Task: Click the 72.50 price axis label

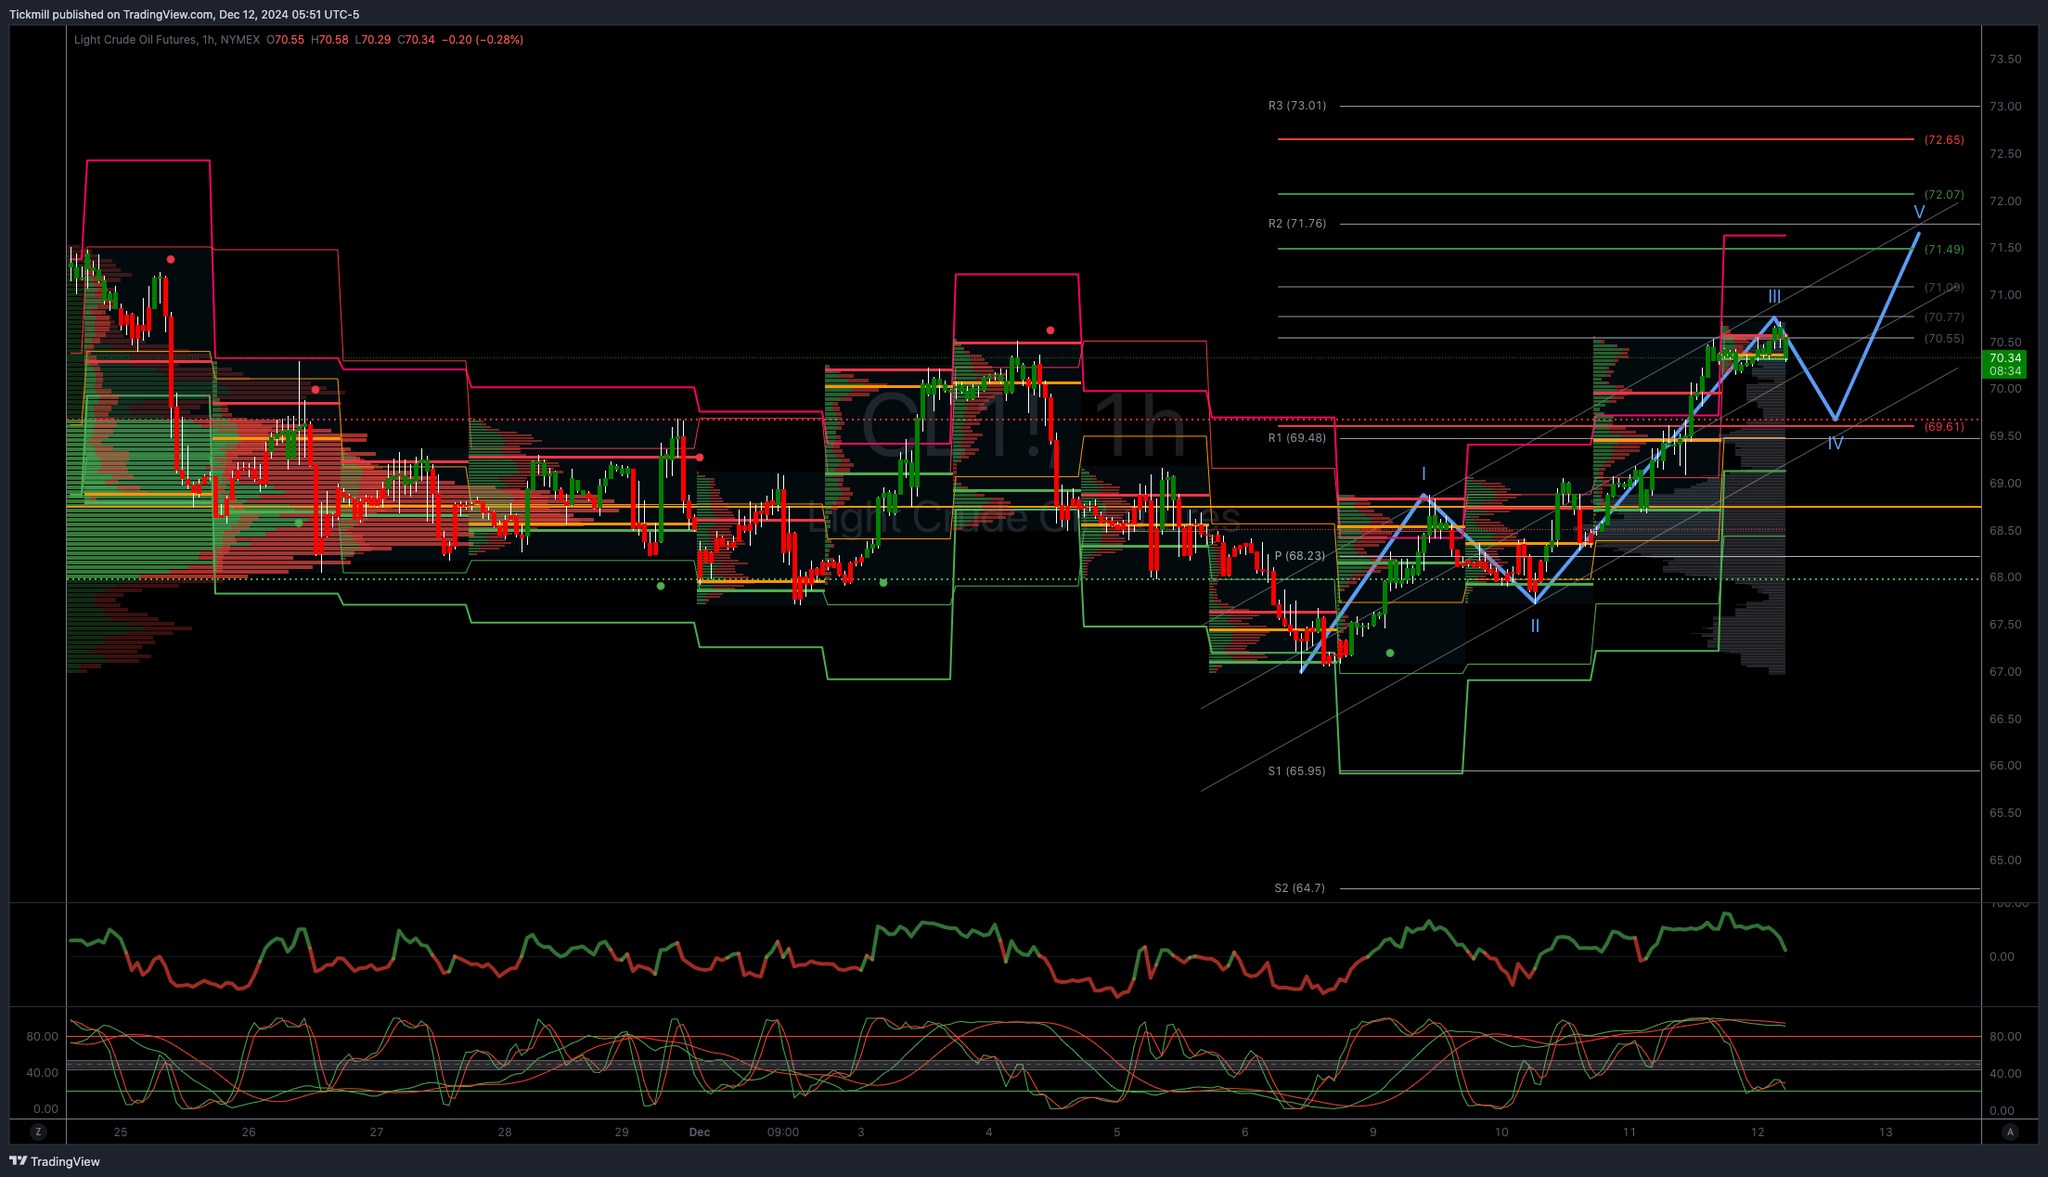Action: [2005, 154]
